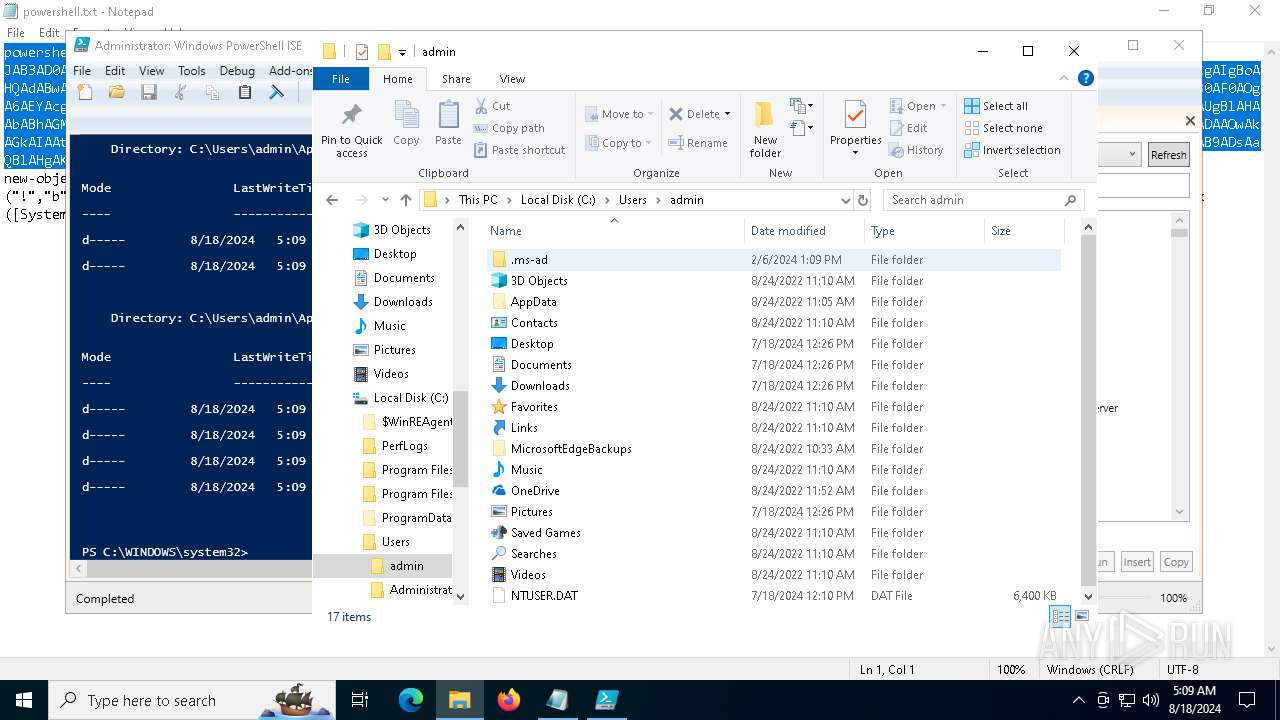Open Debug menu in PowerShell ISE
1280x720 pixels.
(x=237, y=71)
